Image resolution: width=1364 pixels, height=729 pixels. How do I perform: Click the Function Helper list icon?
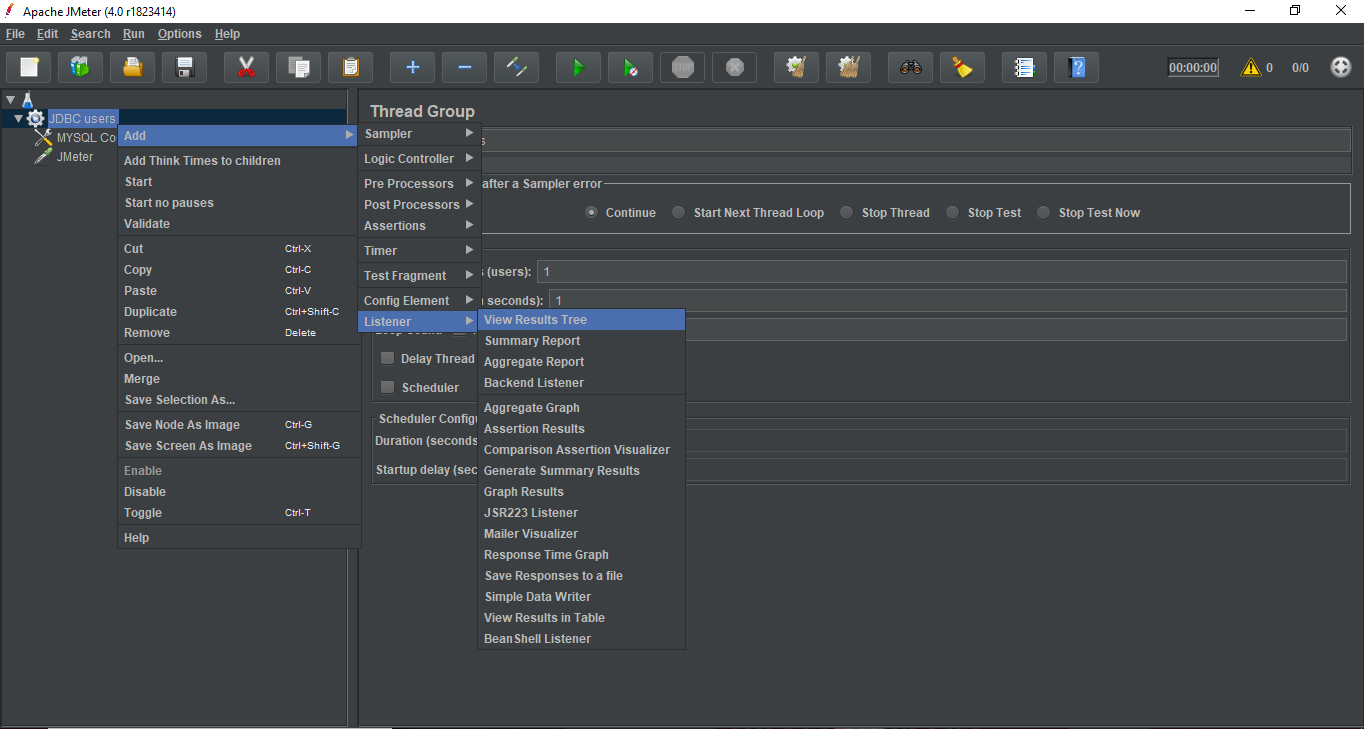[1024, 68]
